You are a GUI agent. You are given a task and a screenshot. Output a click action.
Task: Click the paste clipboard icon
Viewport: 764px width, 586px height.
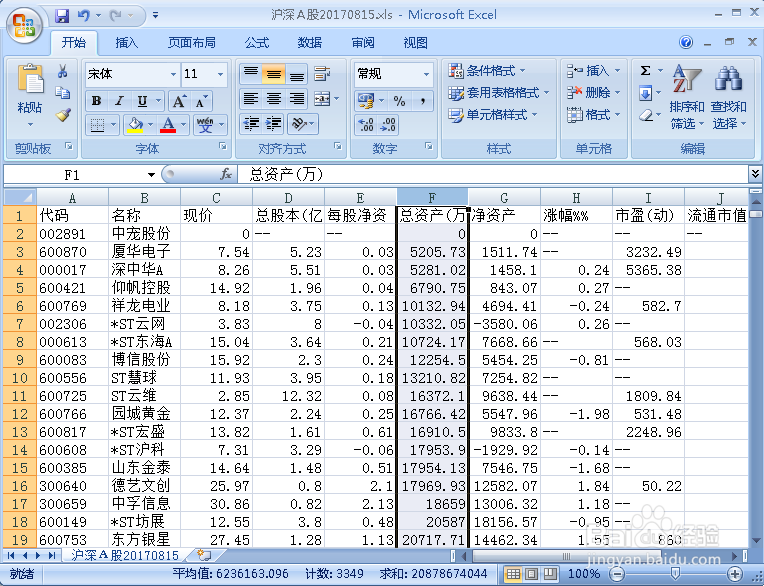30,79
